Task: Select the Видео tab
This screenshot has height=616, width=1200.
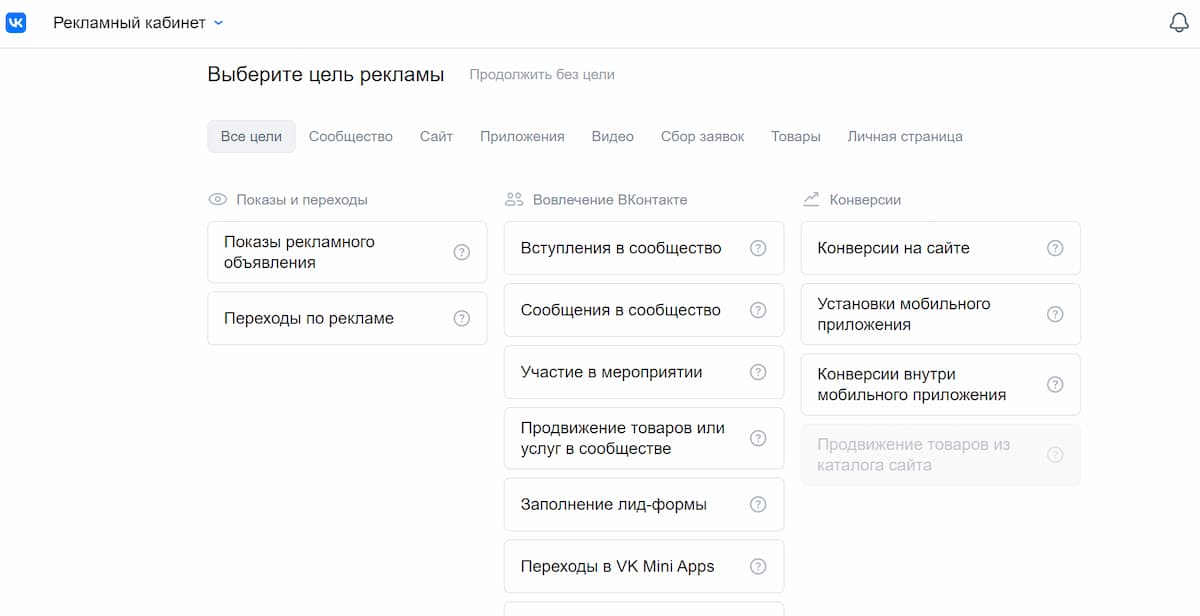Action: tap(613, 136)
